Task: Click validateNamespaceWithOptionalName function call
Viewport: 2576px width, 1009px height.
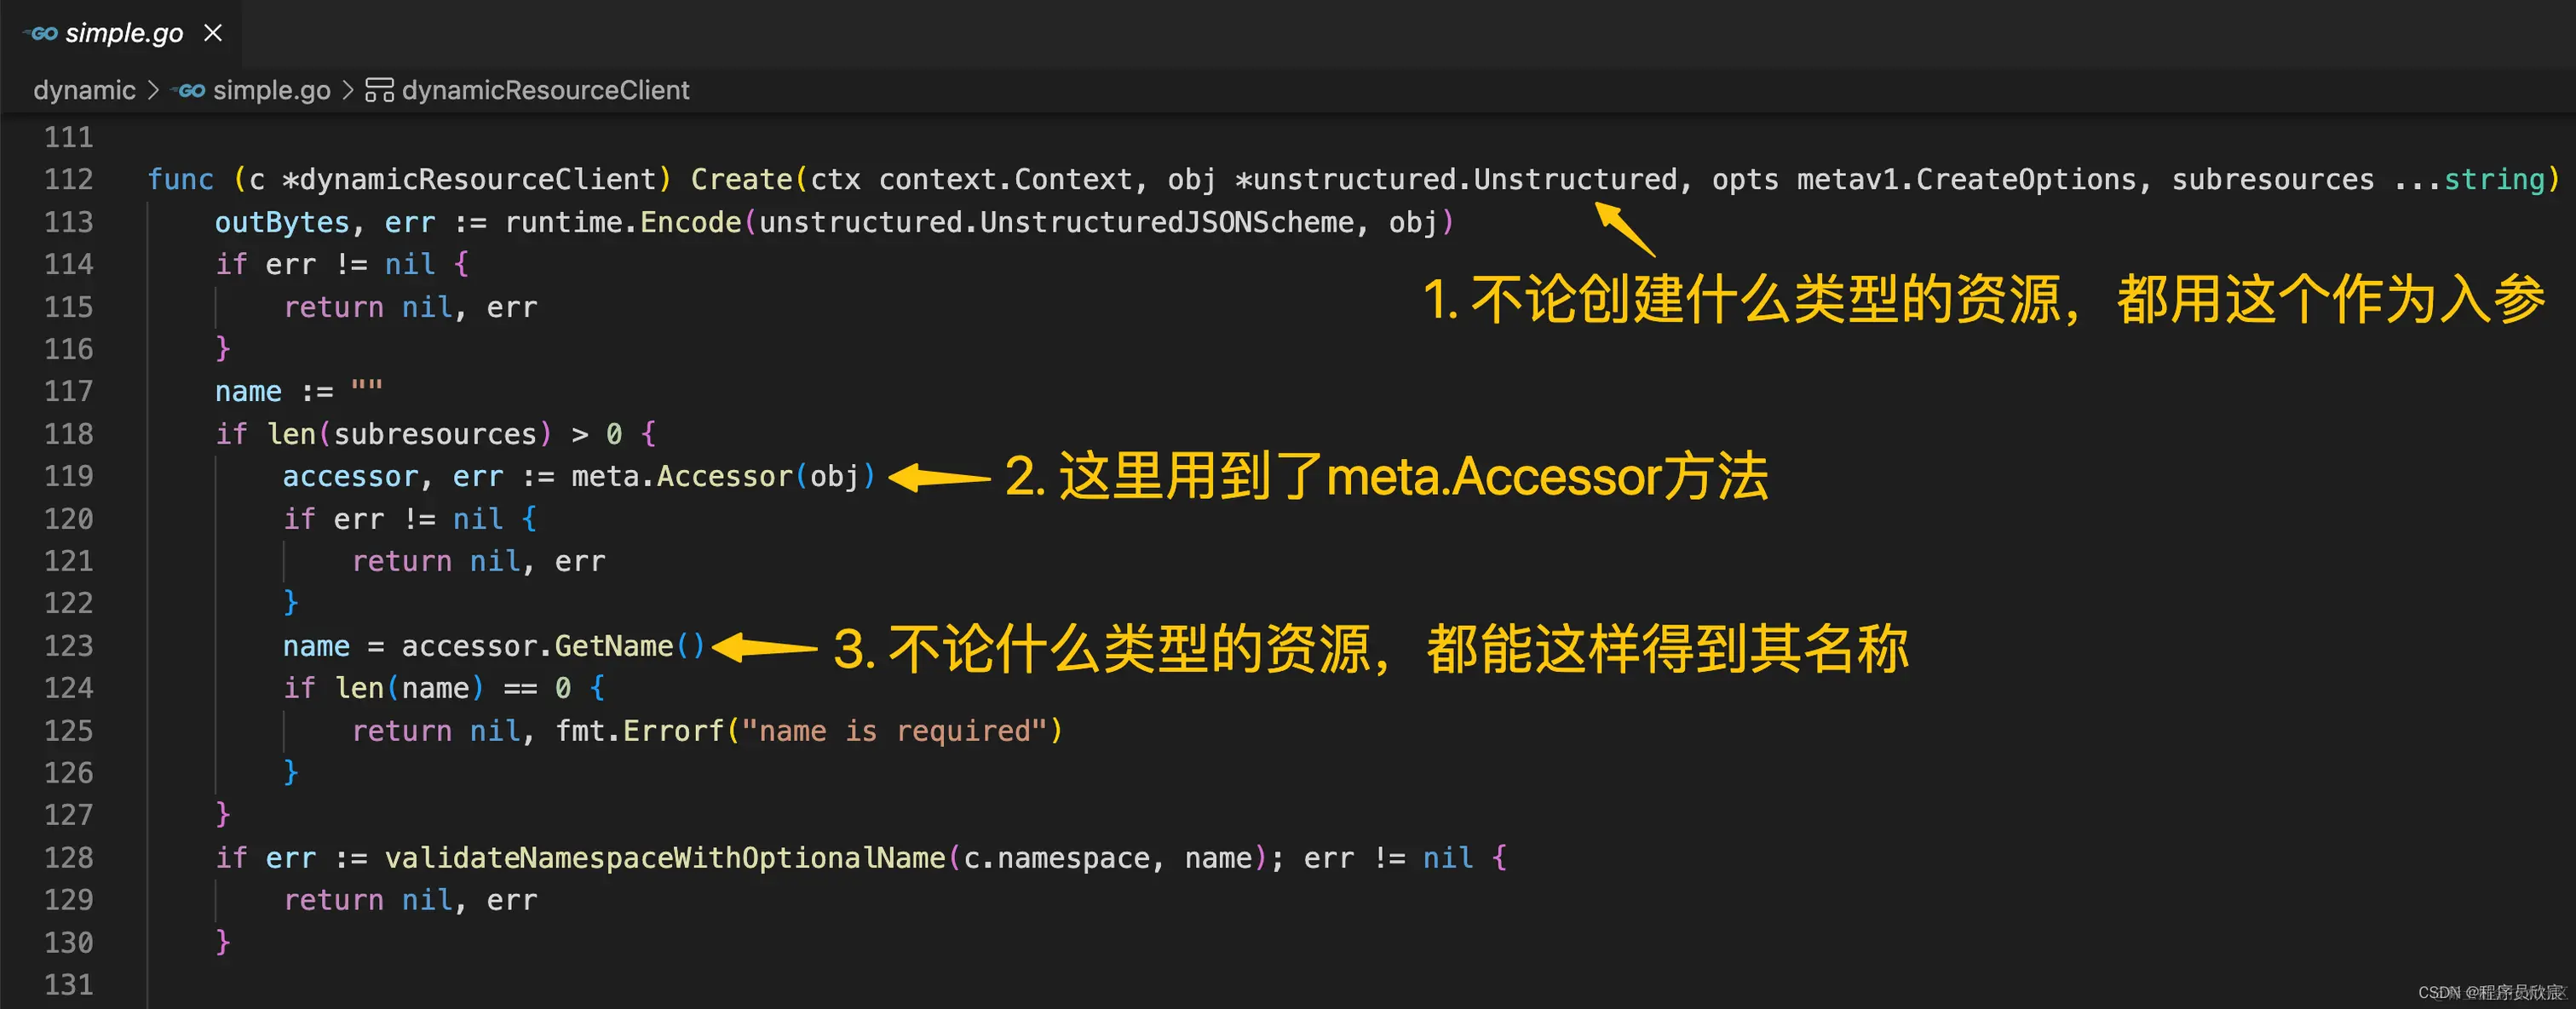Action: pos(665,858)
